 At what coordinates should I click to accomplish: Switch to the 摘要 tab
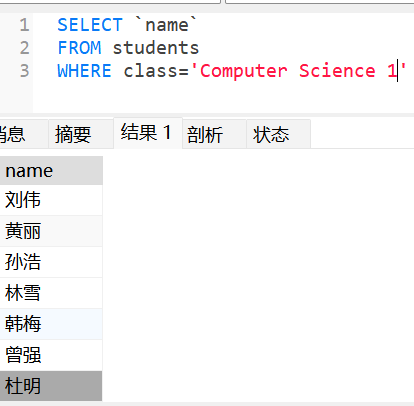pos(81,134)
